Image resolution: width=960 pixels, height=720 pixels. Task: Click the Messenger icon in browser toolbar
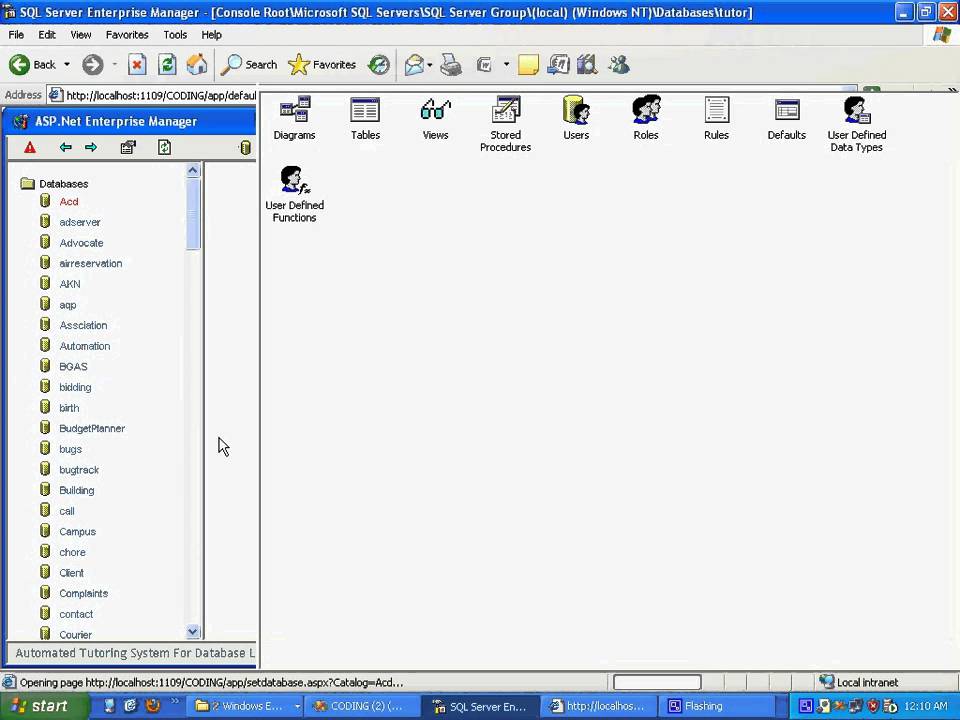pos(619,64)
